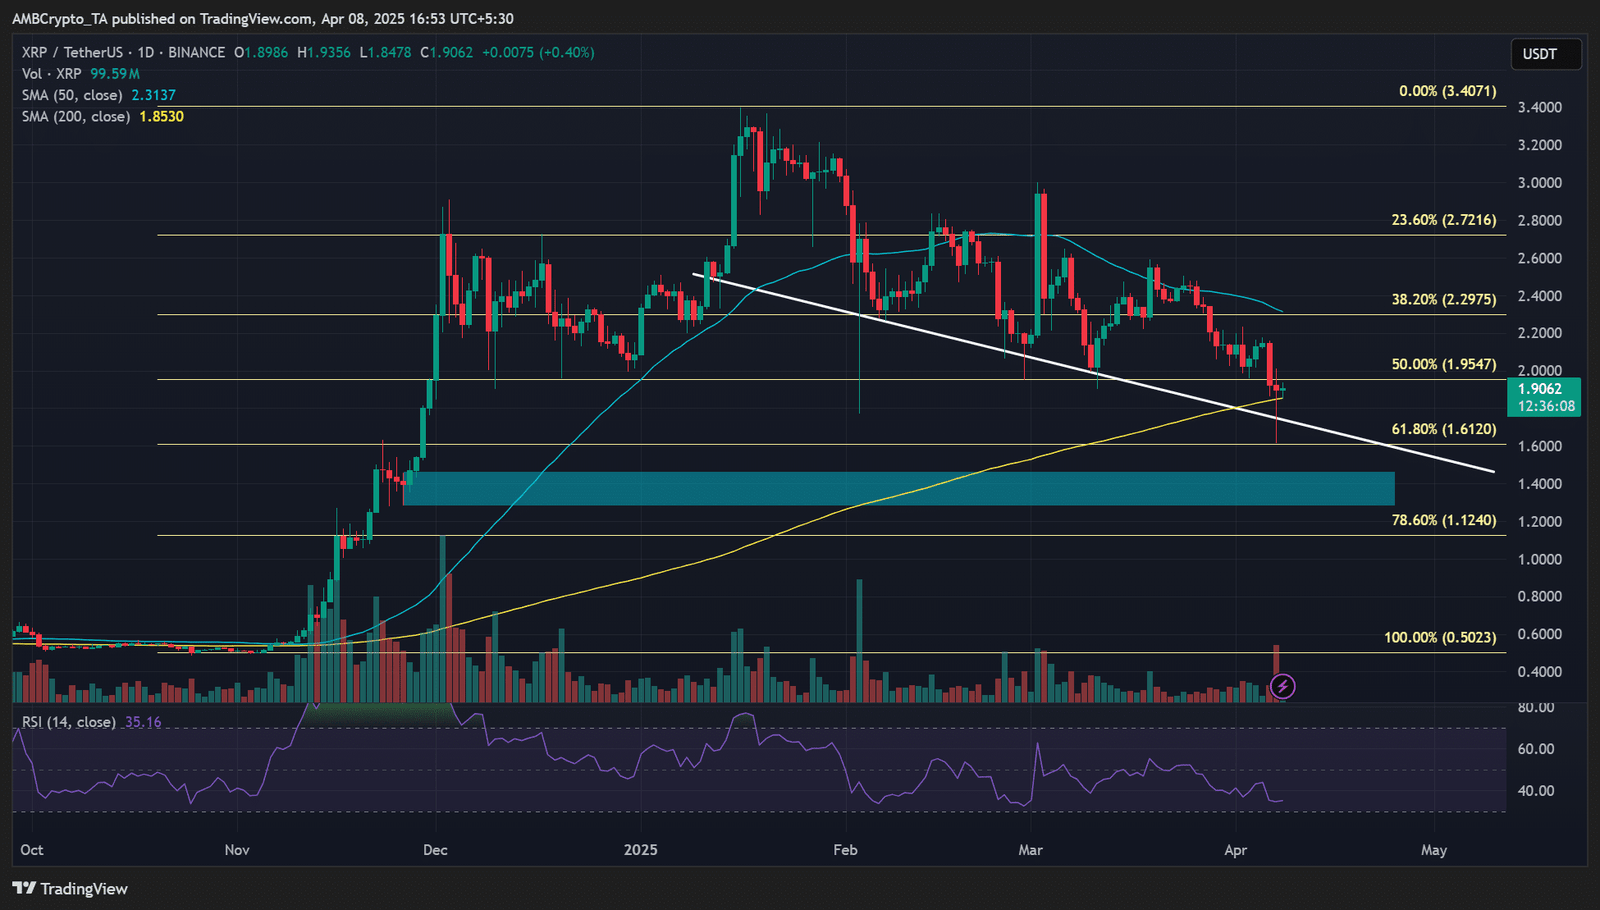
Task: Click the 2025 label on time axis
Action: (x=640, y=850)
